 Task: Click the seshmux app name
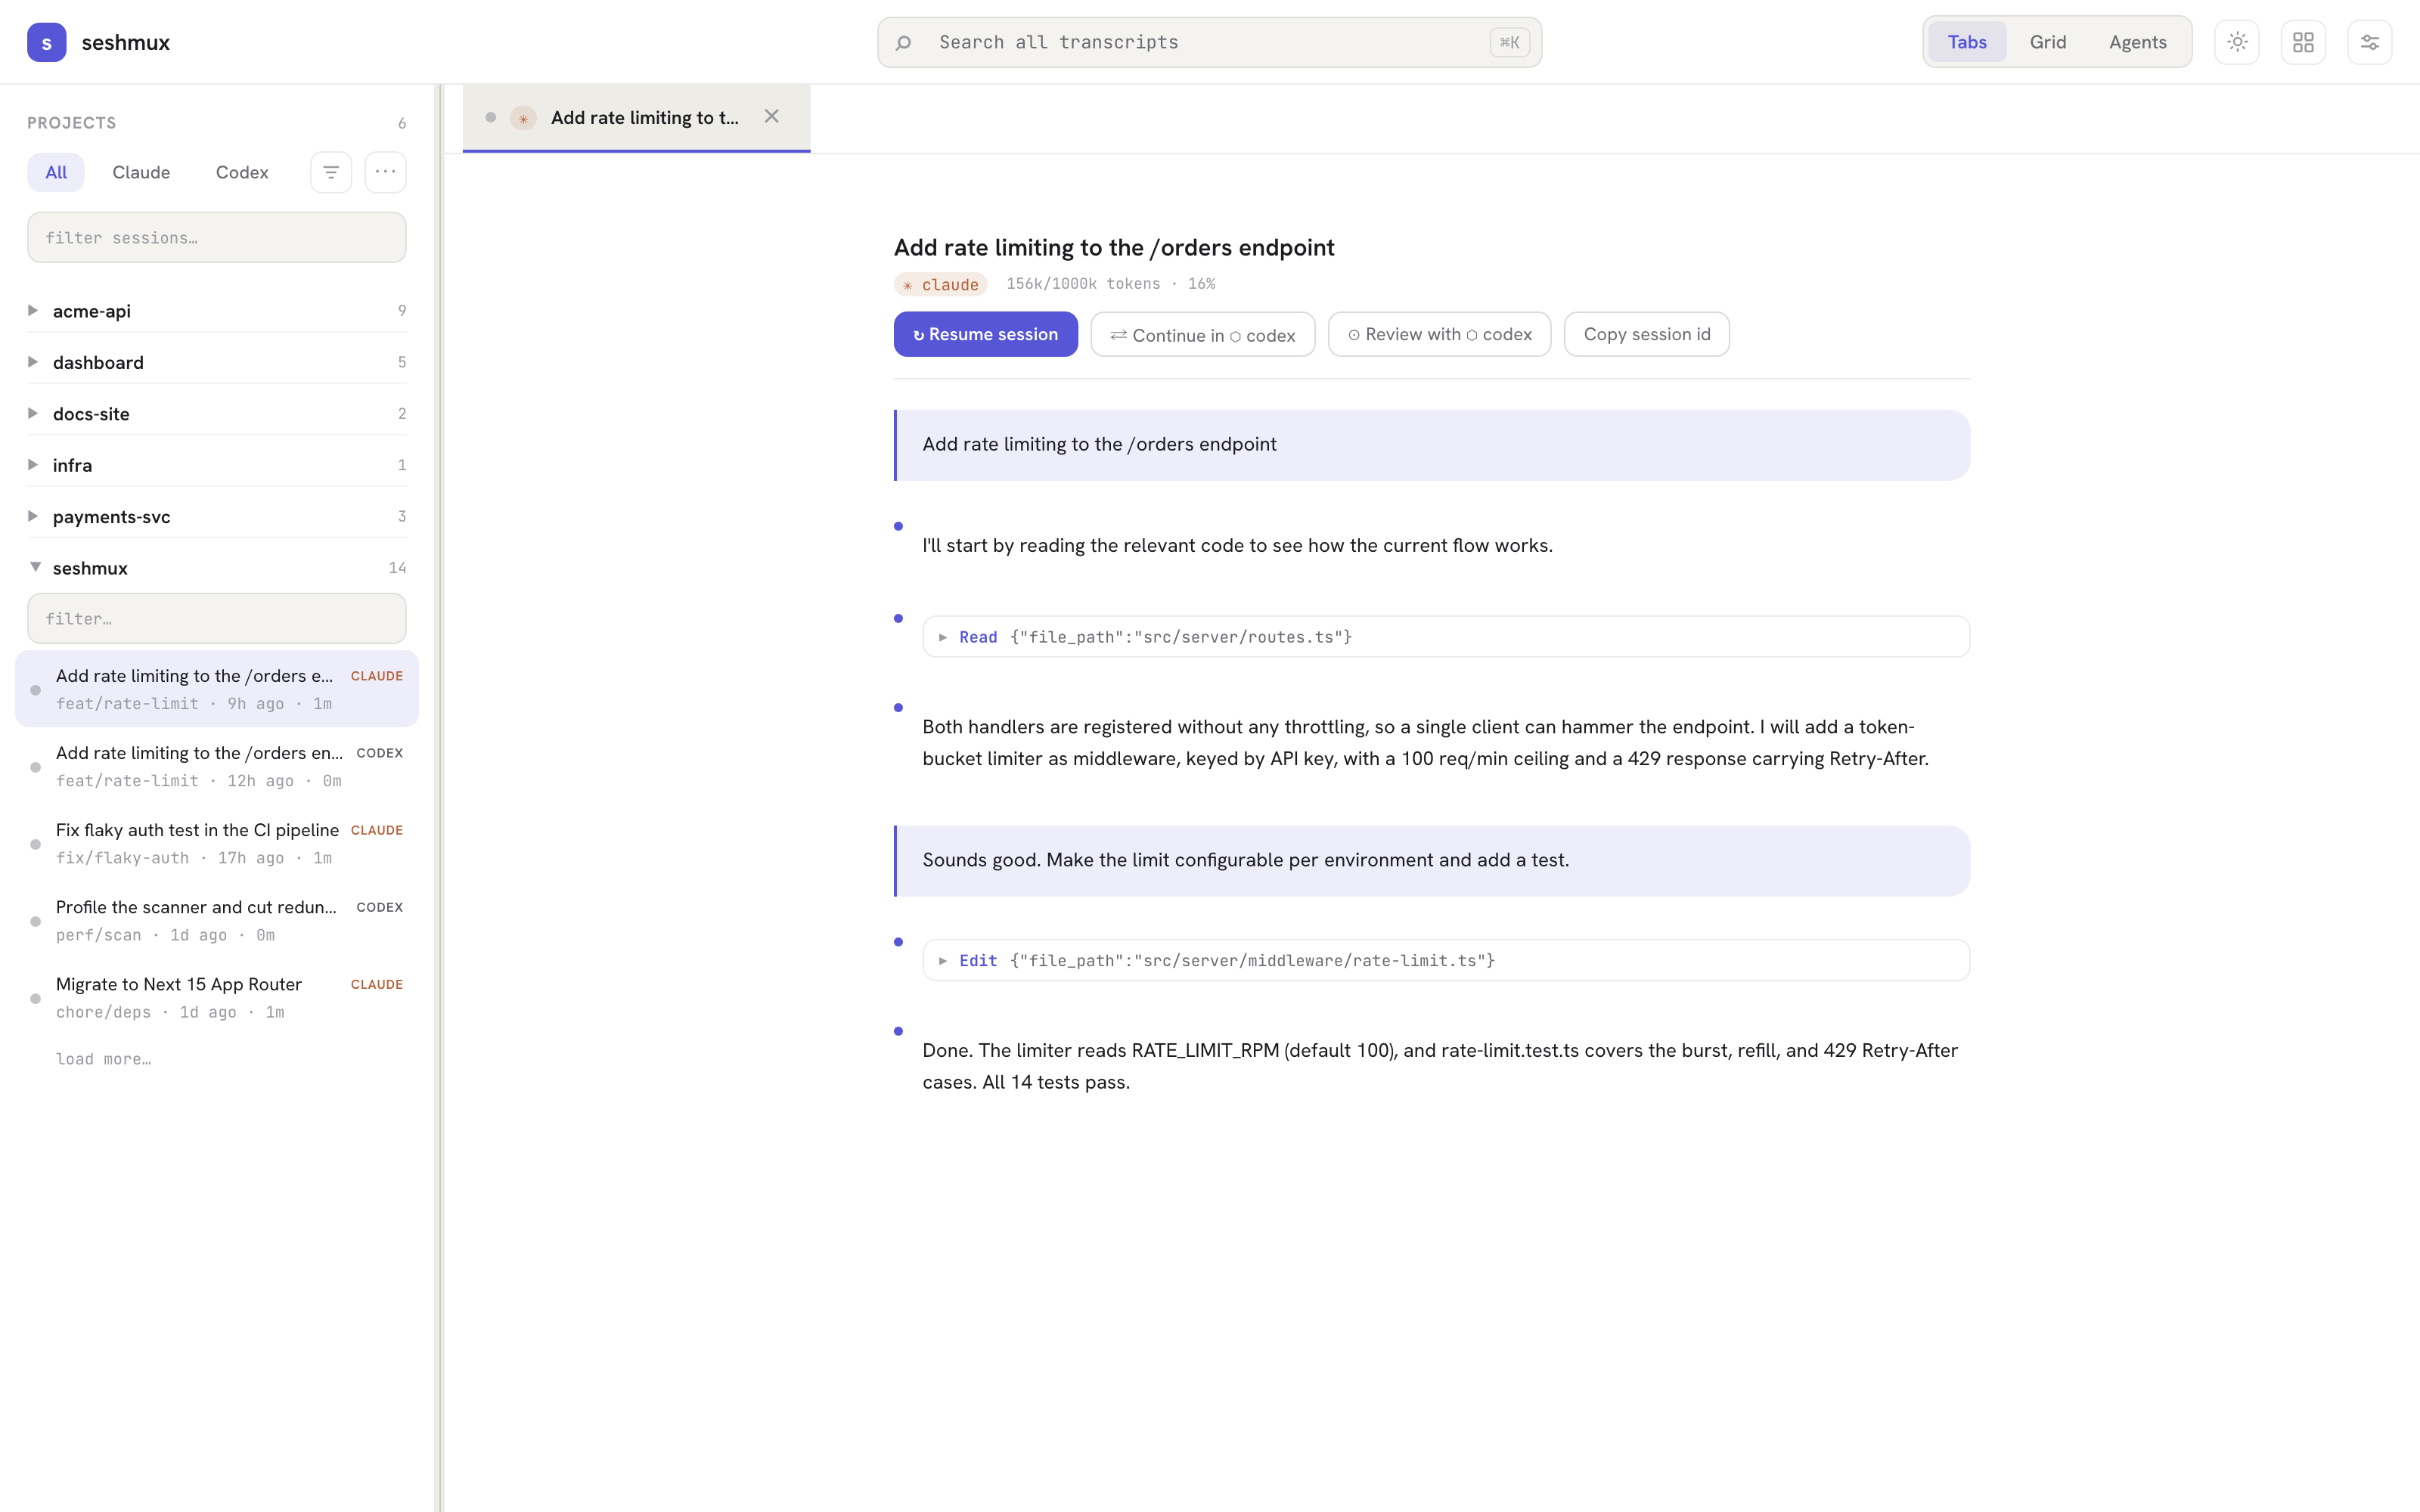125,42
